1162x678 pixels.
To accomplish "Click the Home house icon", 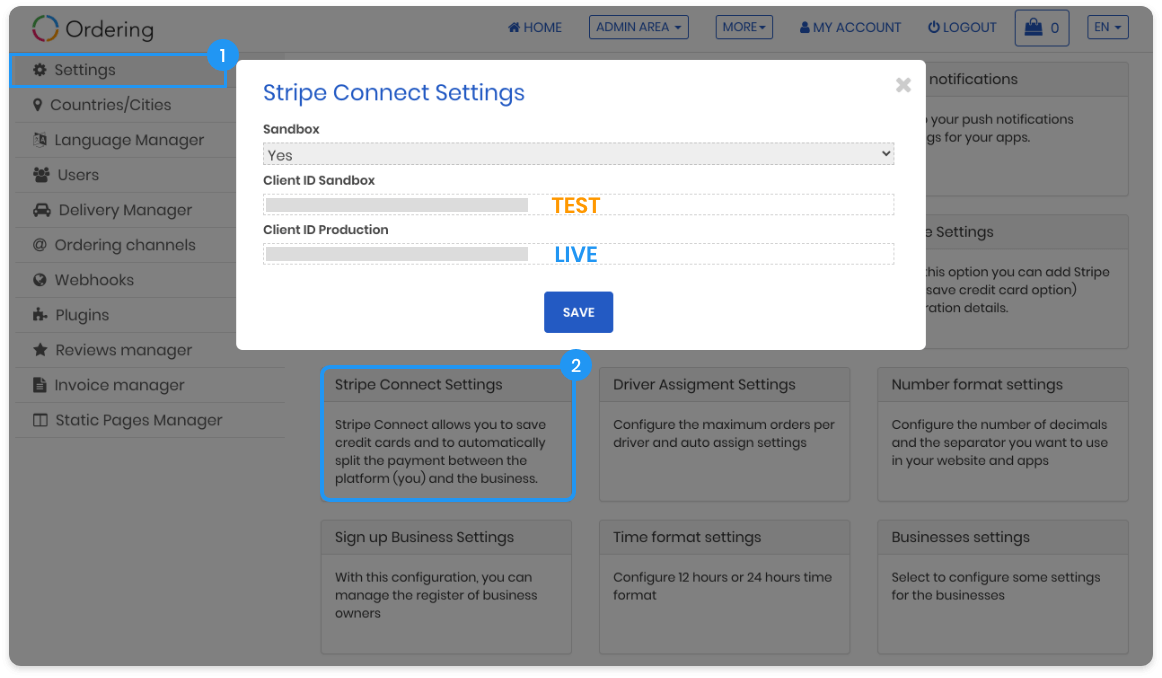I will 514,27.
